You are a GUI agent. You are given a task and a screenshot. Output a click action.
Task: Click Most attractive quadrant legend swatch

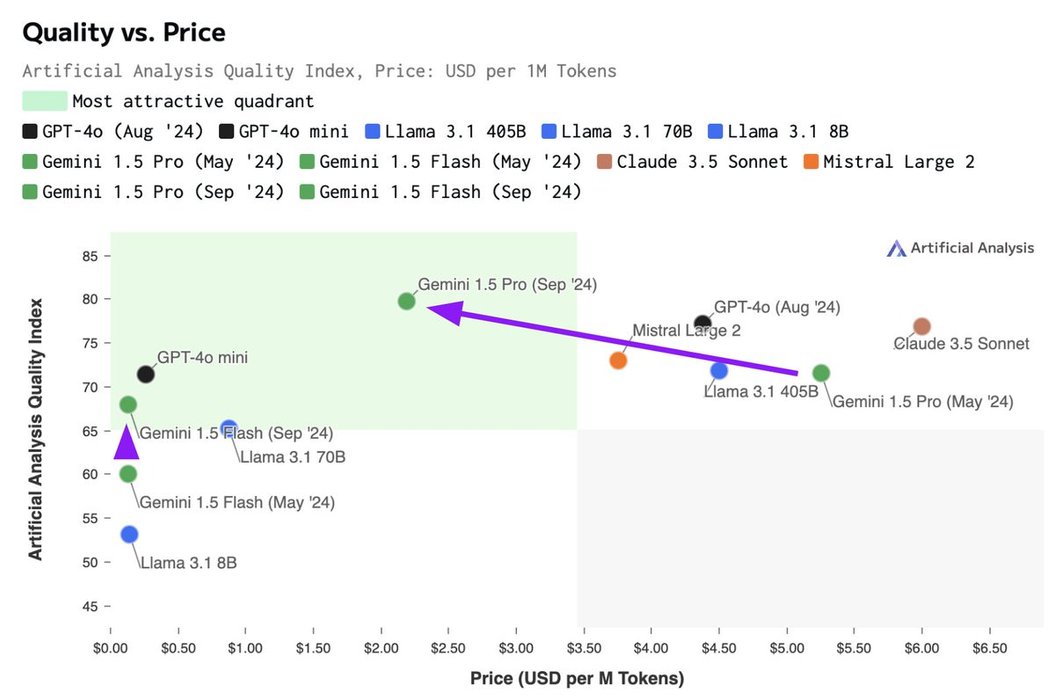click(45, 101)
